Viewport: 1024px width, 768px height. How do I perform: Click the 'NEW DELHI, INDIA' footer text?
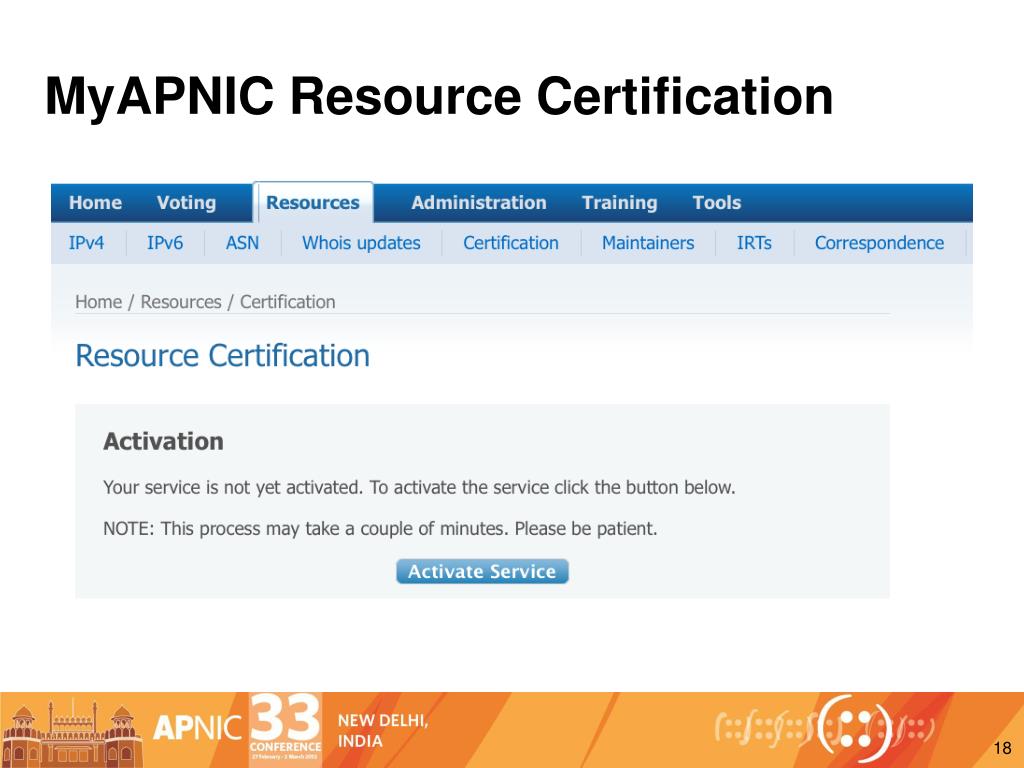tap(383, 731)
